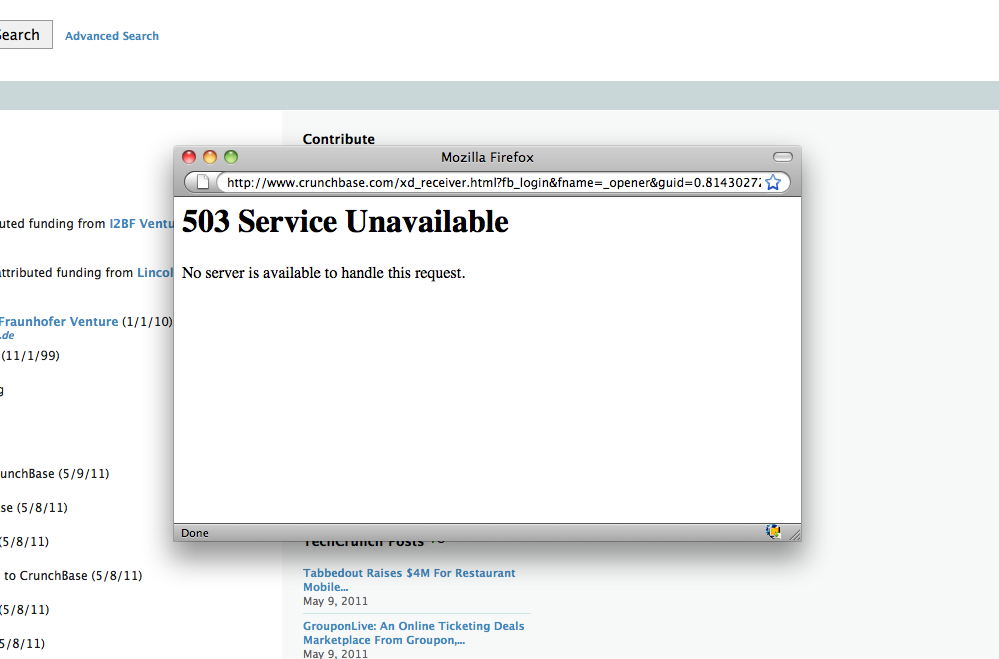
Task: Click the status bar add-on icon
Action: point(773,532)
